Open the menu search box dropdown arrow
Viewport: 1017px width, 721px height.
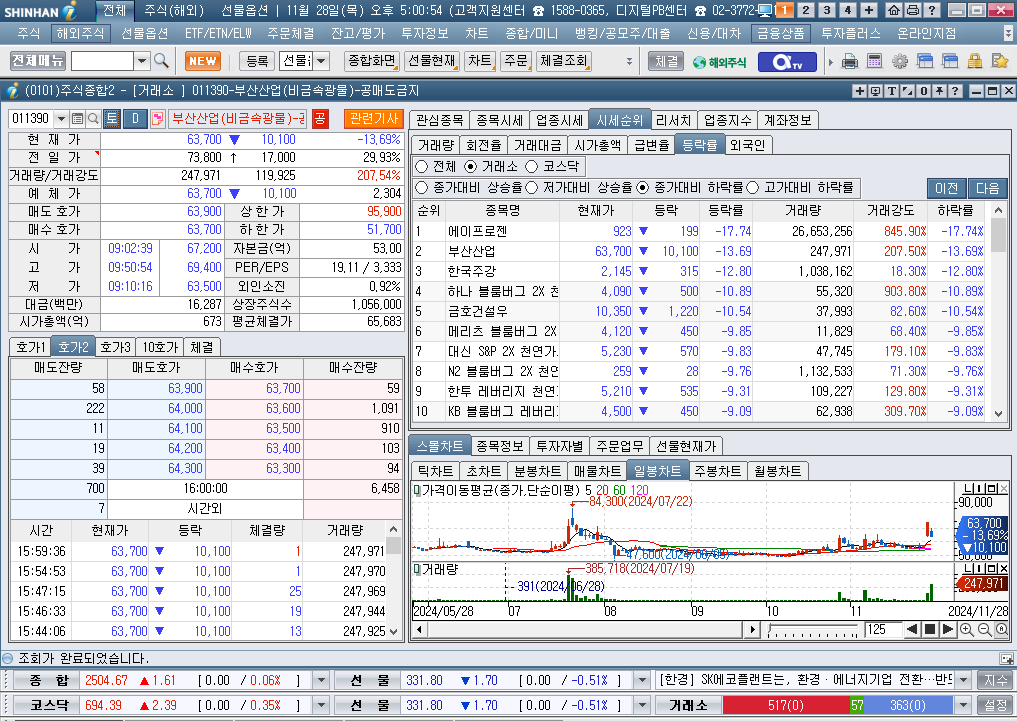pos(142,61)
